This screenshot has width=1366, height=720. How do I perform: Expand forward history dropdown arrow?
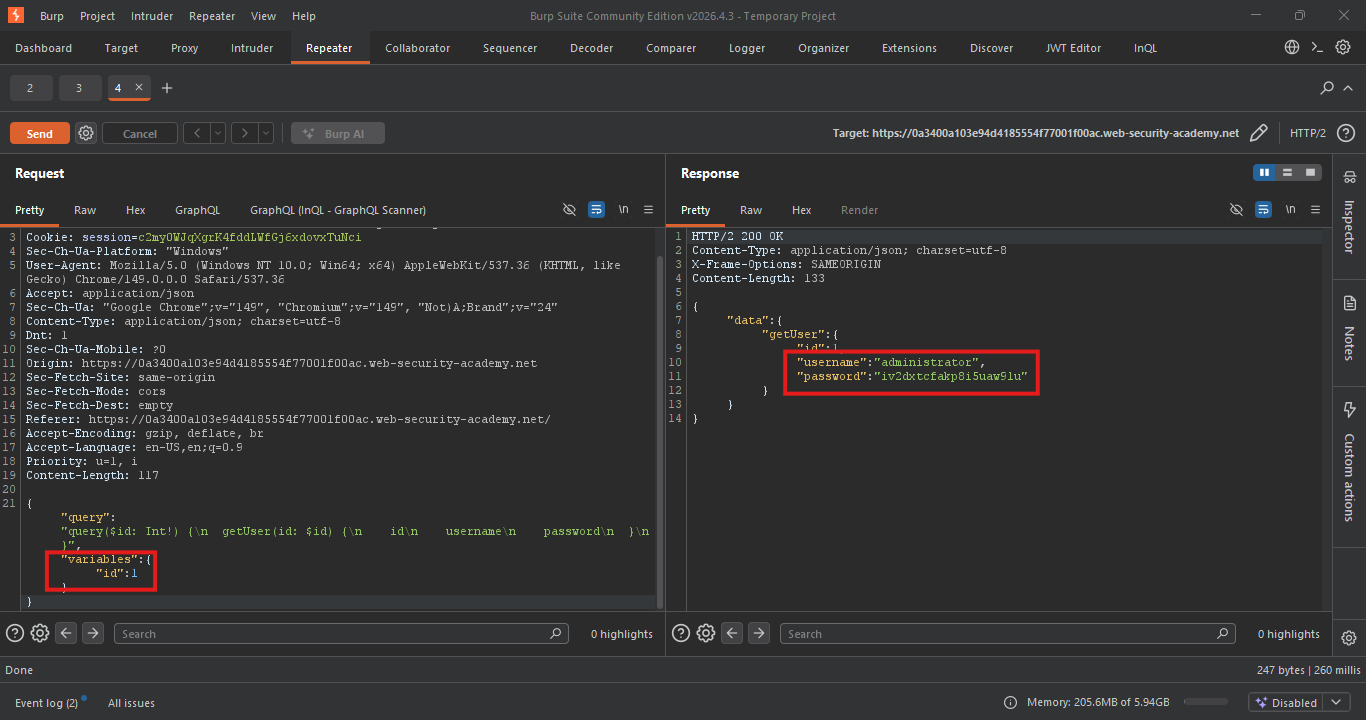point(266,133)
